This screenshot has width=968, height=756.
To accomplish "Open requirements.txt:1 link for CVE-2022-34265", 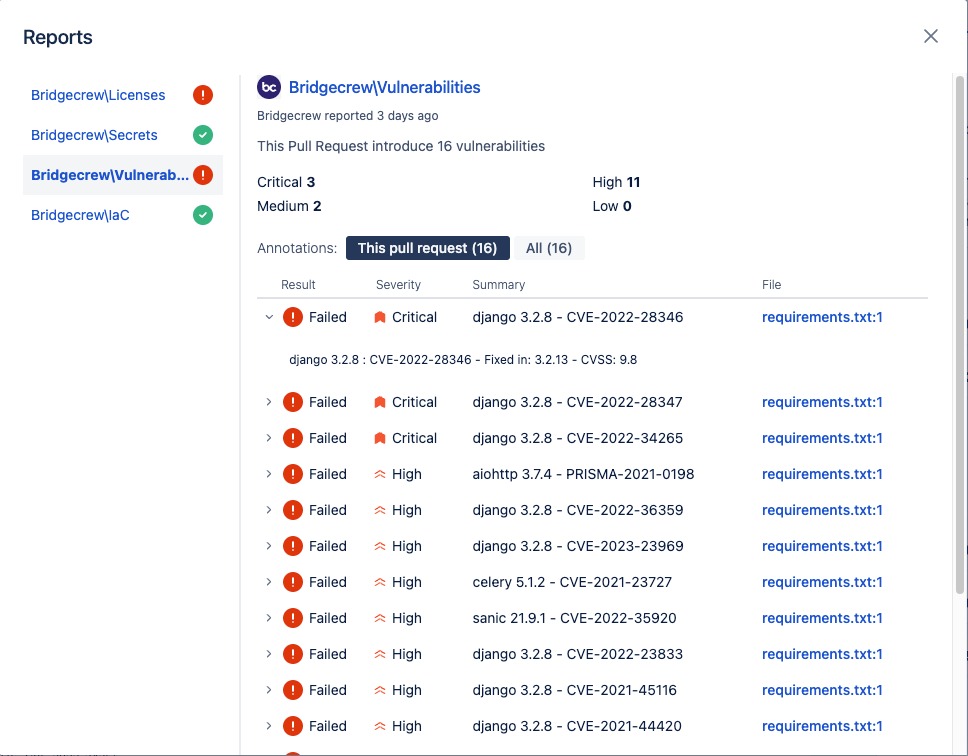I will [x=822, y=438].
